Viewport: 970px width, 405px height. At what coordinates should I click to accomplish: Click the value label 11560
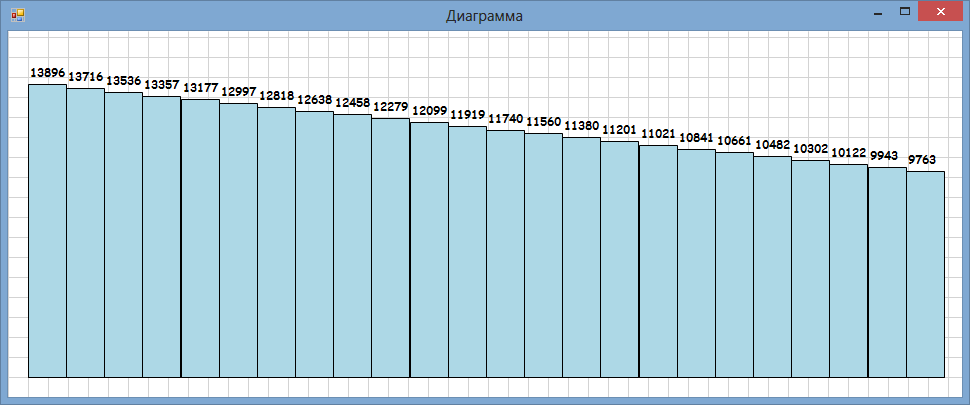(x=544, y=122)
